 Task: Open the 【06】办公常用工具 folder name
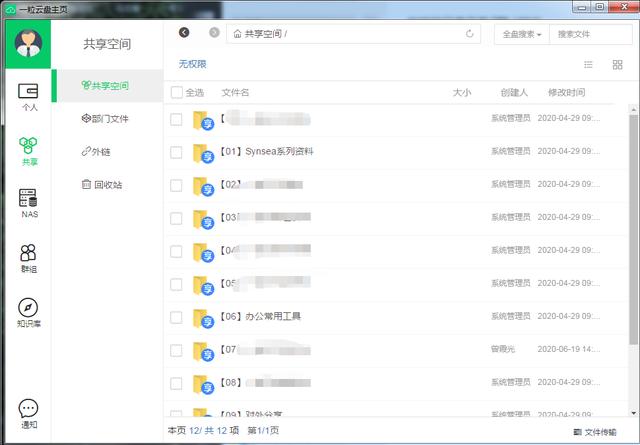(x=260, y=316)
